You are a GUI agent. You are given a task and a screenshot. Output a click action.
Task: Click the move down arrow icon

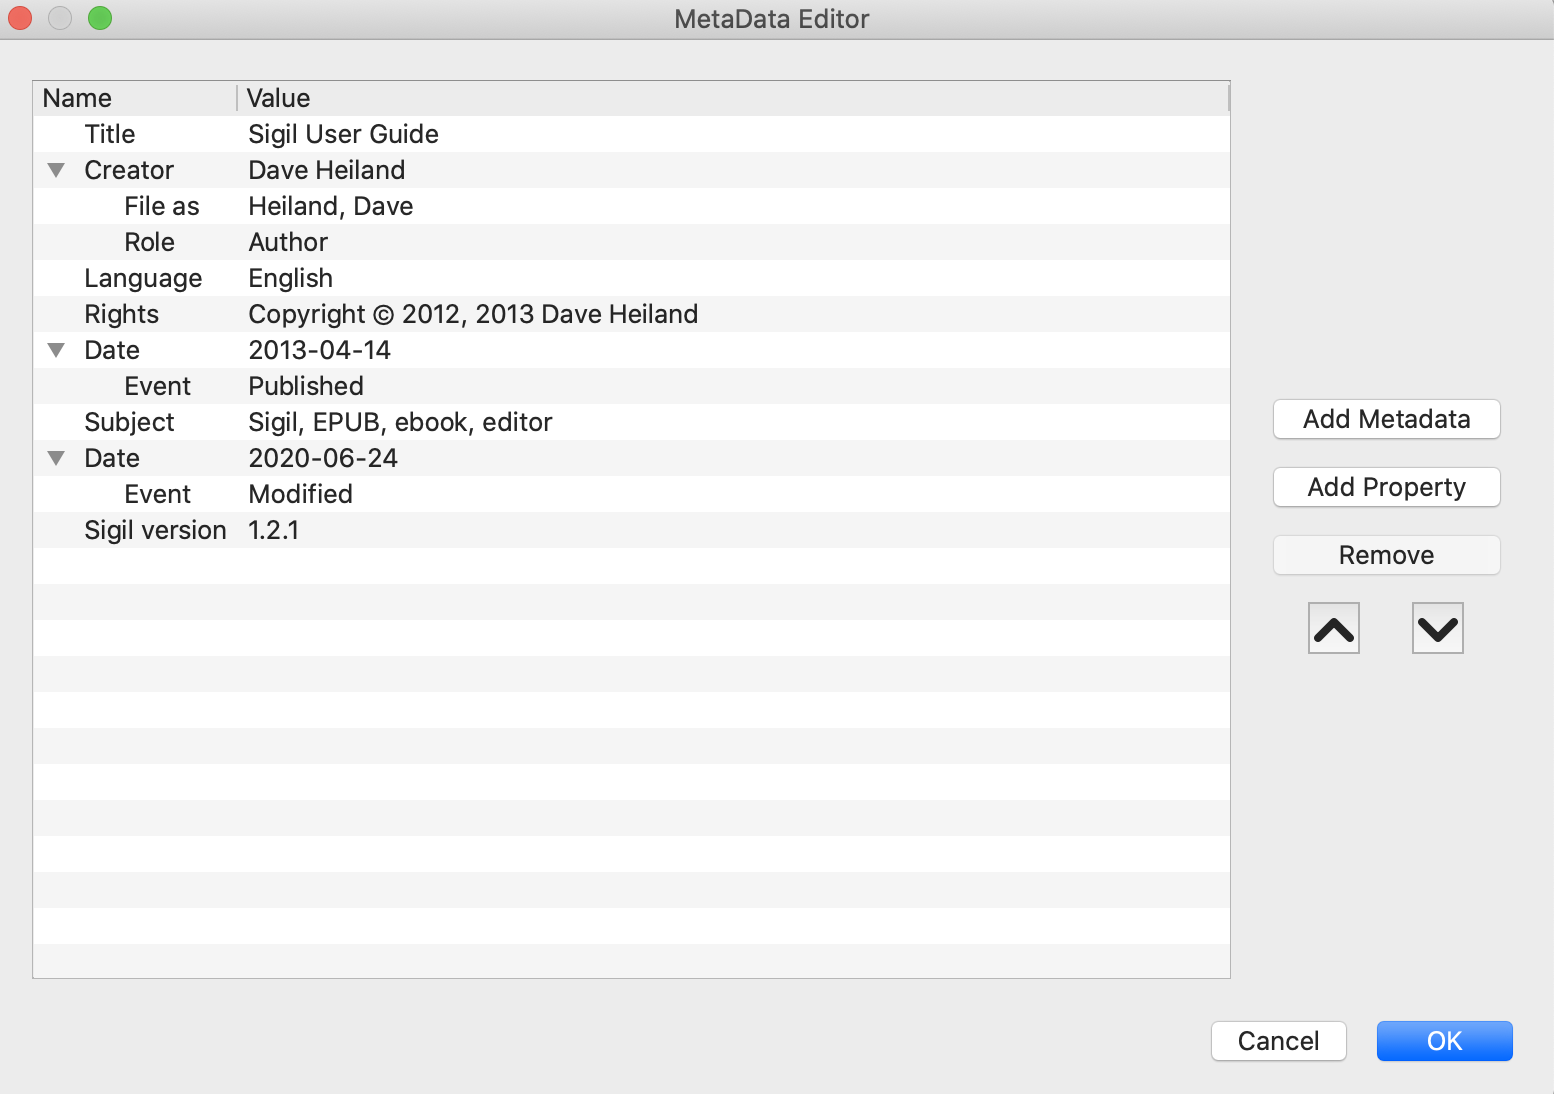pyautogui.click(x=1437, y=628)
